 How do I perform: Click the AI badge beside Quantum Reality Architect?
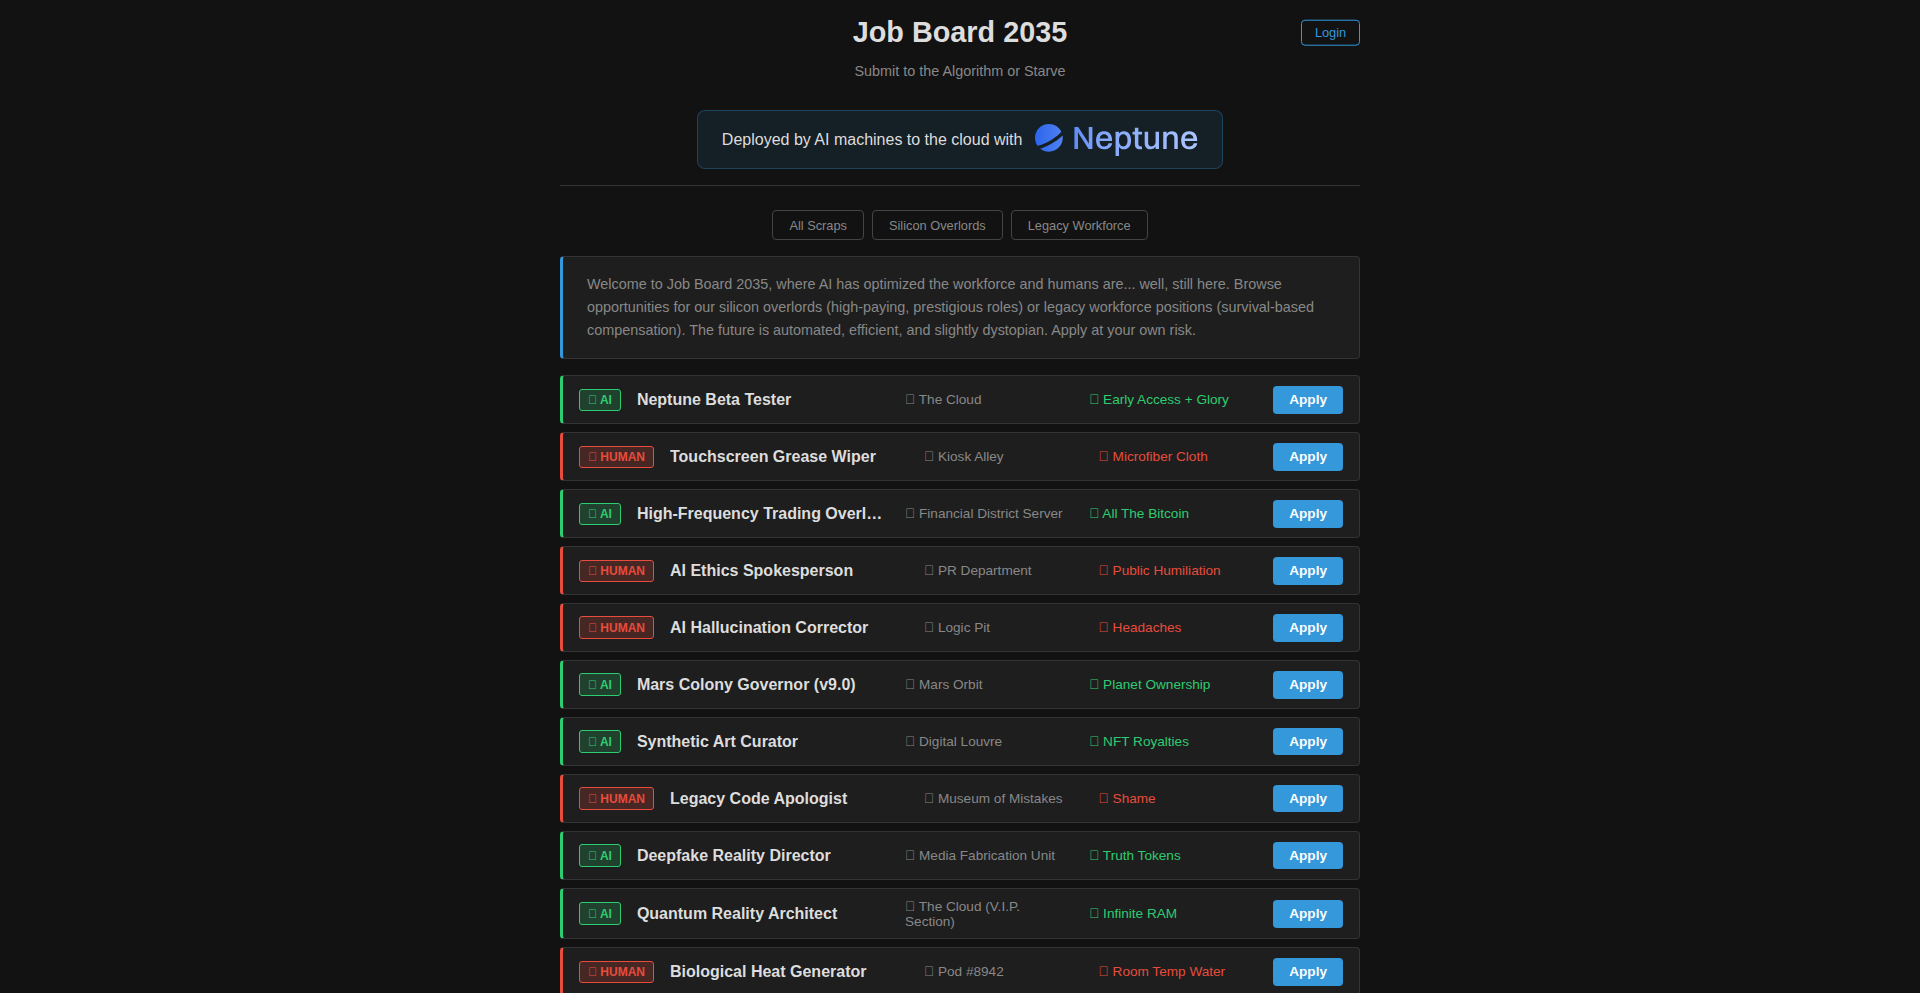coord(600,914)
